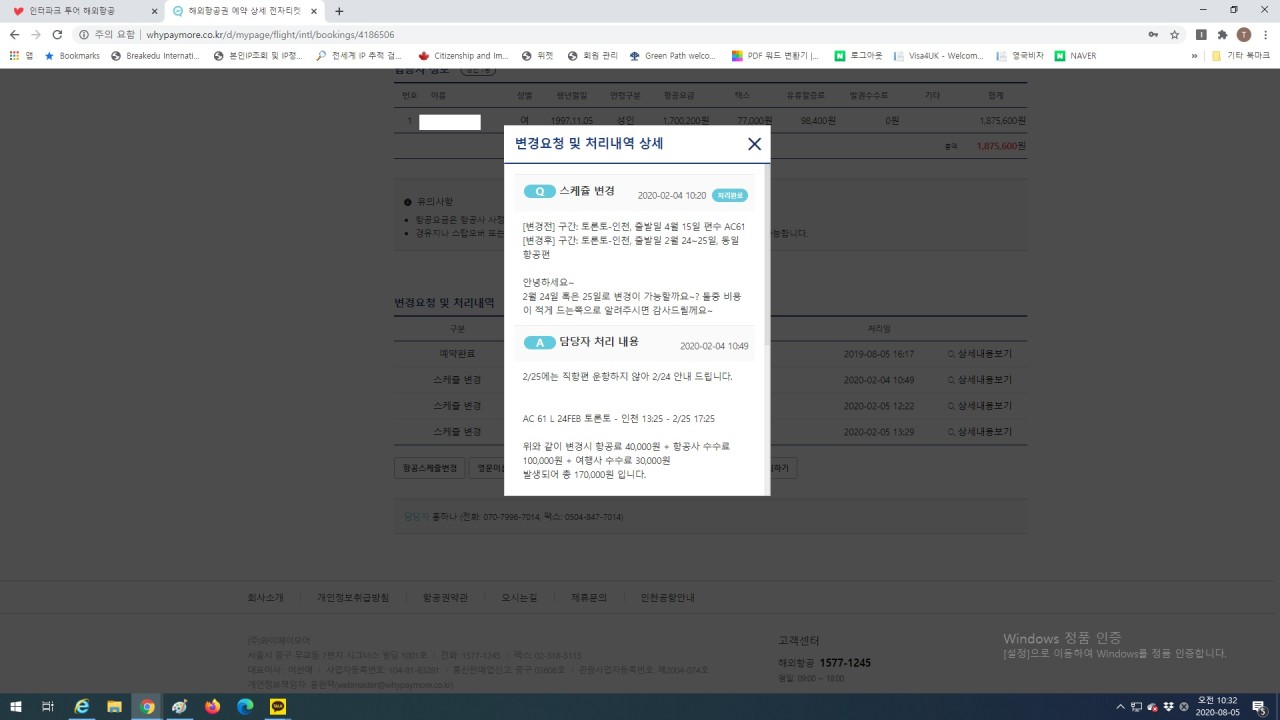The height and width of the screenshot is (720, 1280).
Task: Click the popup's vertical scrollbar
Action: pos(766,260)
